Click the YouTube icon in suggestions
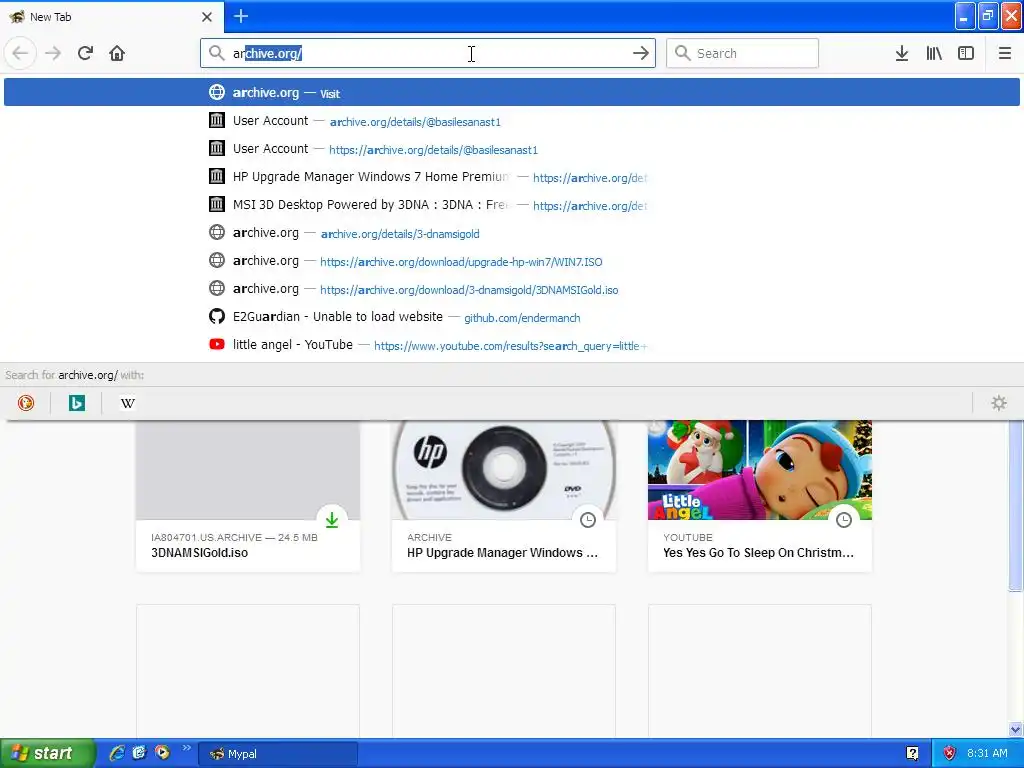The image size is (1024, 768). [x=217, y=344]
